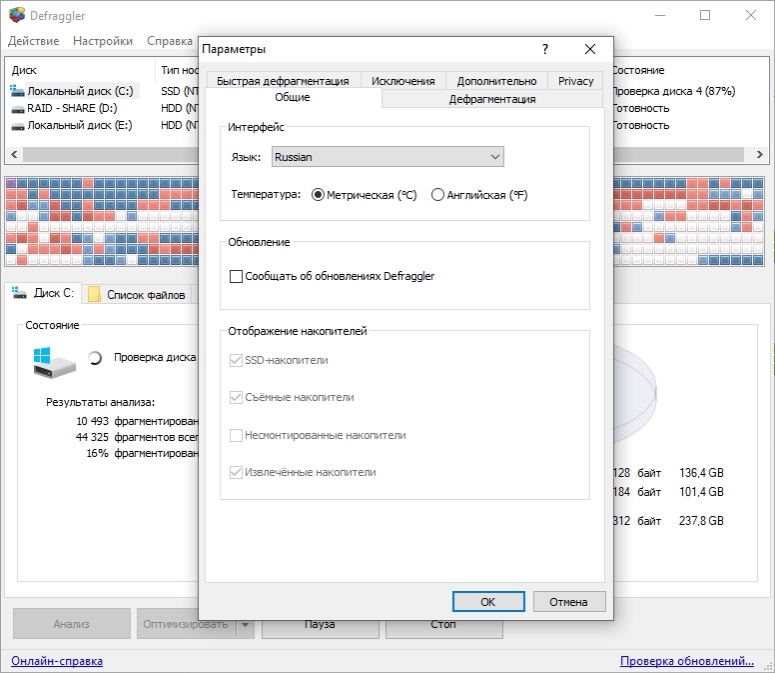Screen dimensions: 775x673
Task: Click the RAID - SHARE (D:) drive icon
Action: pos(18,109)
